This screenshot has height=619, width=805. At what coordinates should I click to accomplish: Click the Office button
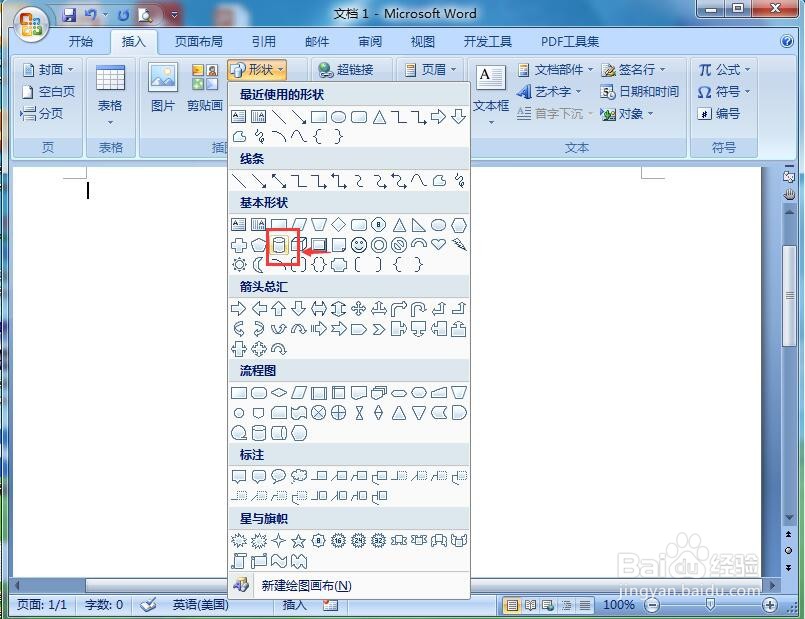[30, 23]
